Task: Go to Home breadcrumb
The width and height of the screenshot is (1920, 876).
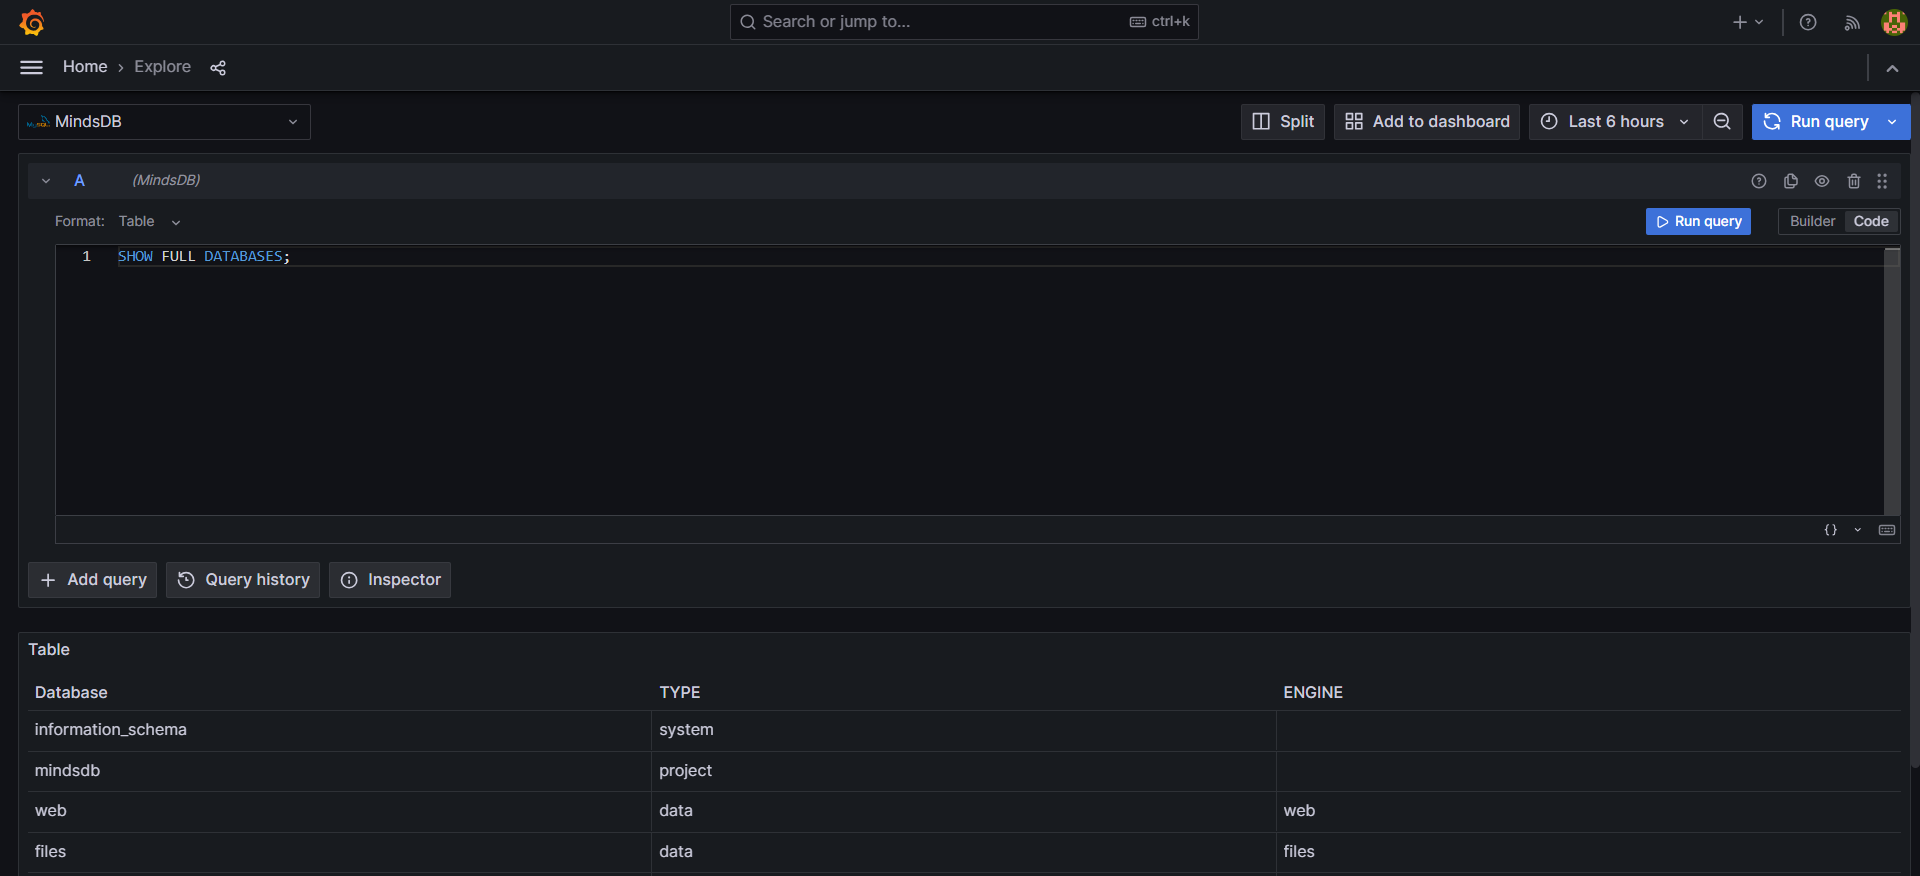Action: (x=85, y=67)
